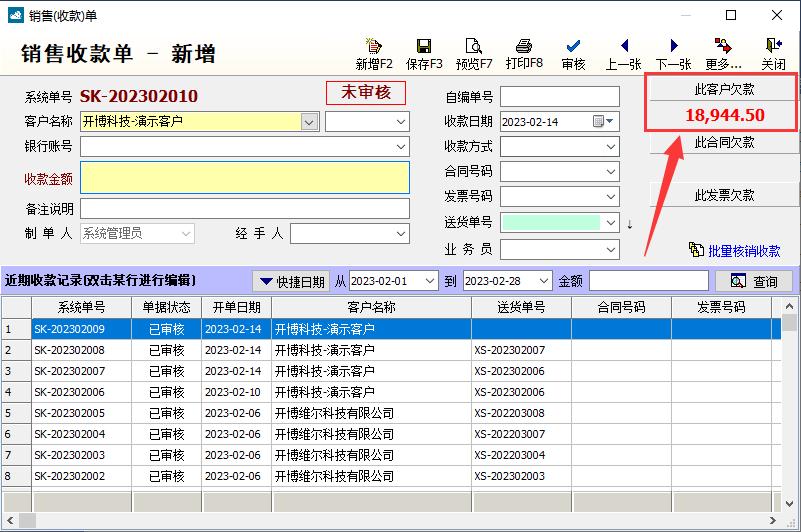The height and width of the screenshot is (532, 801).
Task: Open the calendar picker for 收款日期
Action: pos(603,121)
